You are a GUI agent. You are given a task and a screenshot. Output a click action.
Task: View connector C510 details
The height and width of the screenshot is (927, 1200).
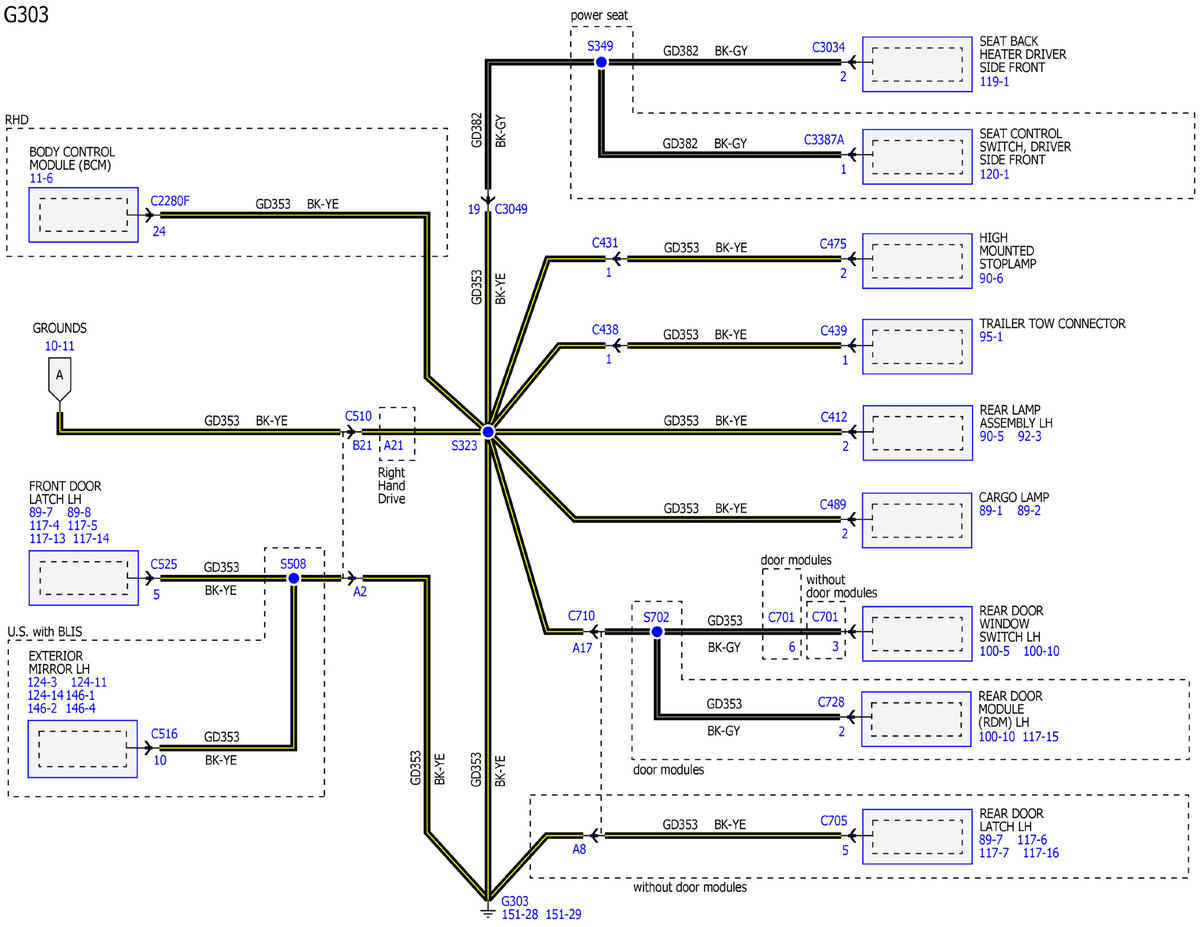(358, 414)
